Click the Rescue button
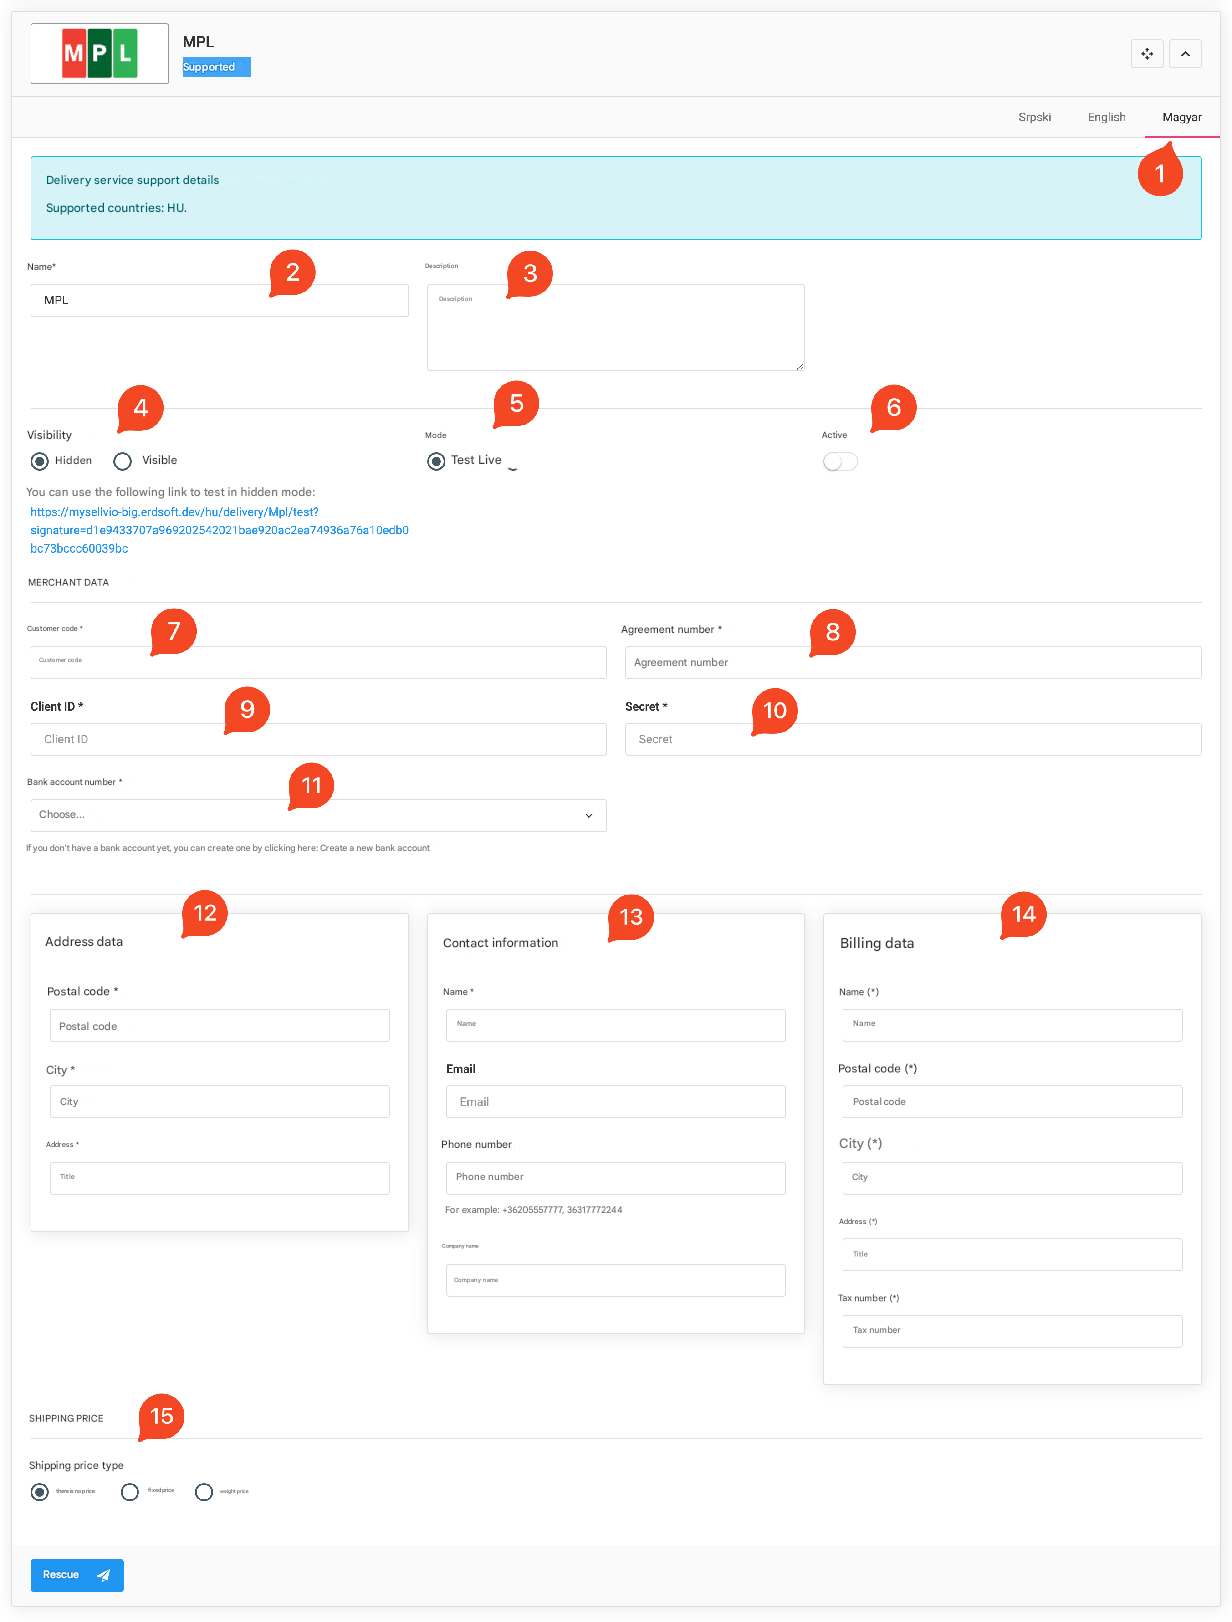This screenshot has width=1232, height=1622. click(x=77, y=1575)
